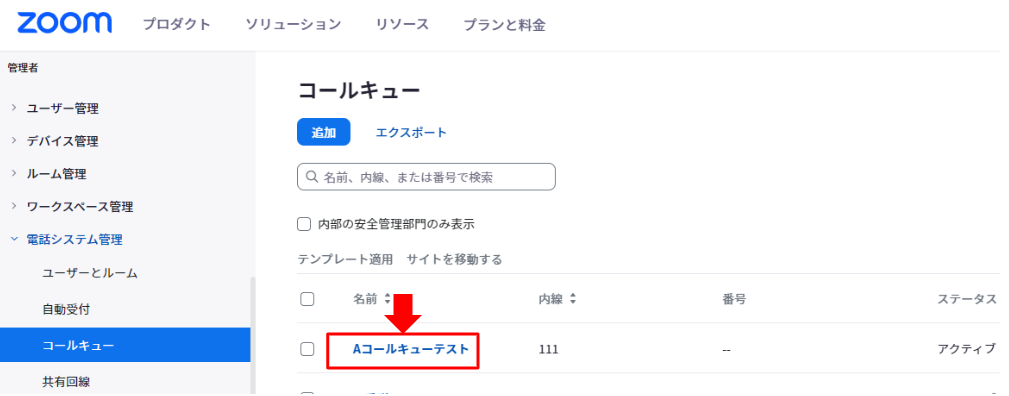The height and width of the screenshot is (396, 1009).
Task: Expand ワークスペース管理 section
Action: (71, 207)
